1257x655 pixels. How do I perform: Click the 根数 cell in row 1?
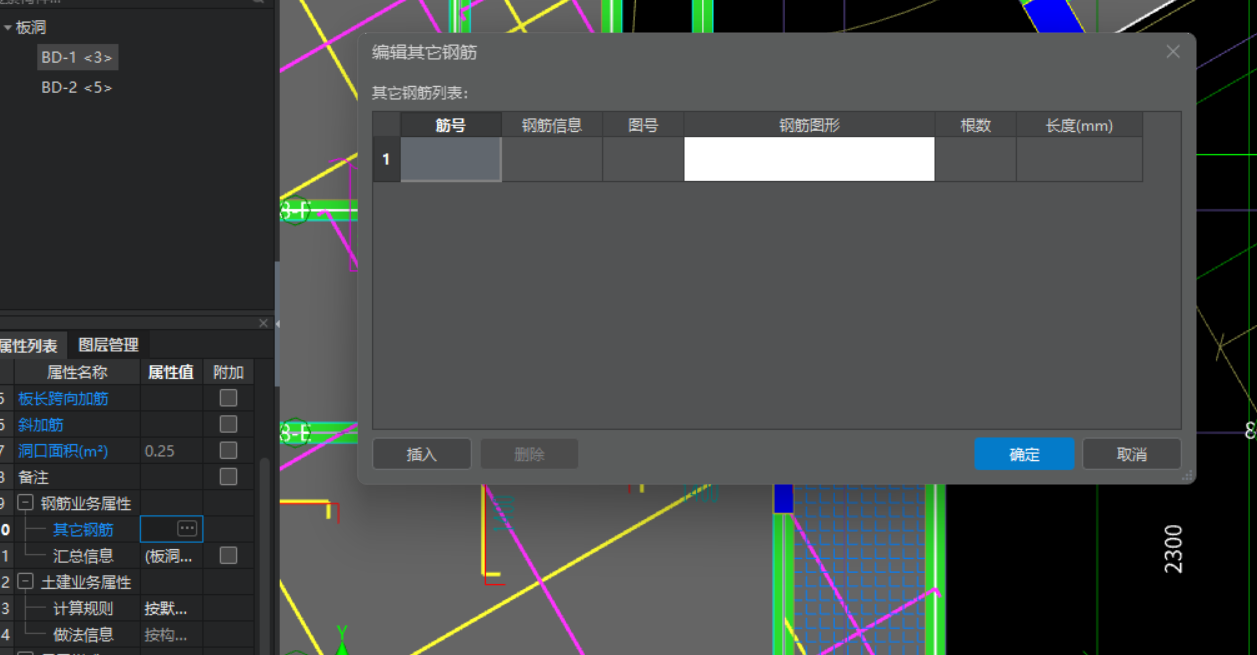[975, 159]
